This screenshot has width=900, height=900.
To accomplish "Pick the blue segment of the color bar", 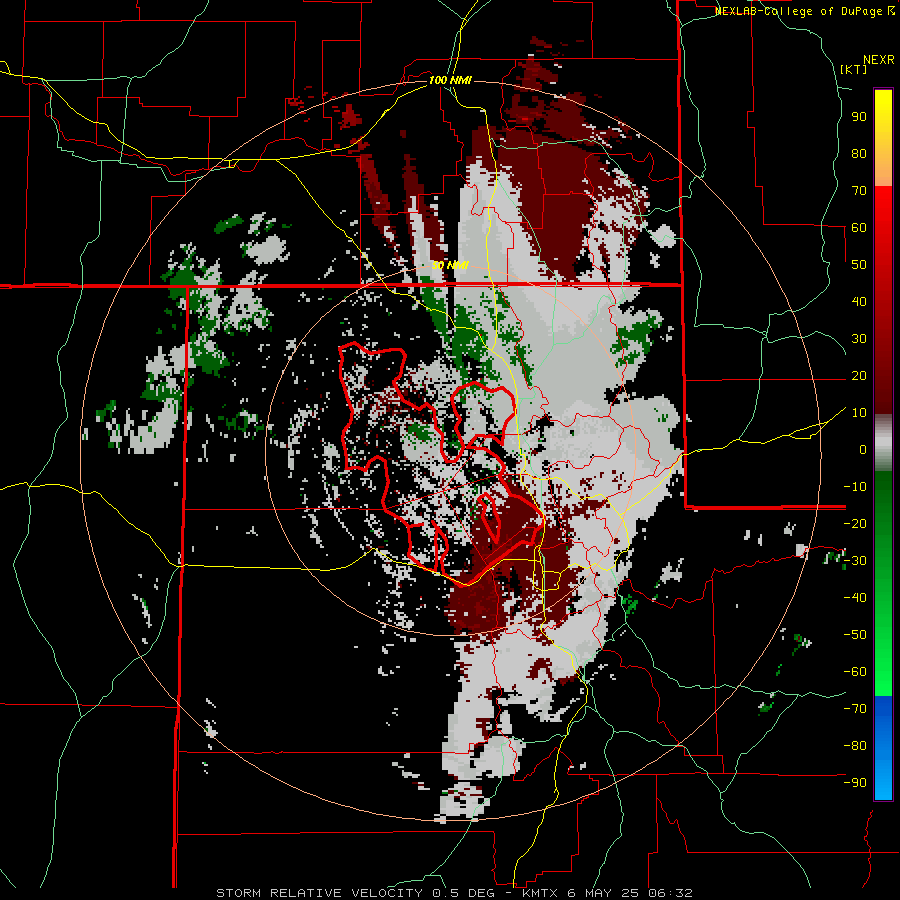I will tap(883, 748).
